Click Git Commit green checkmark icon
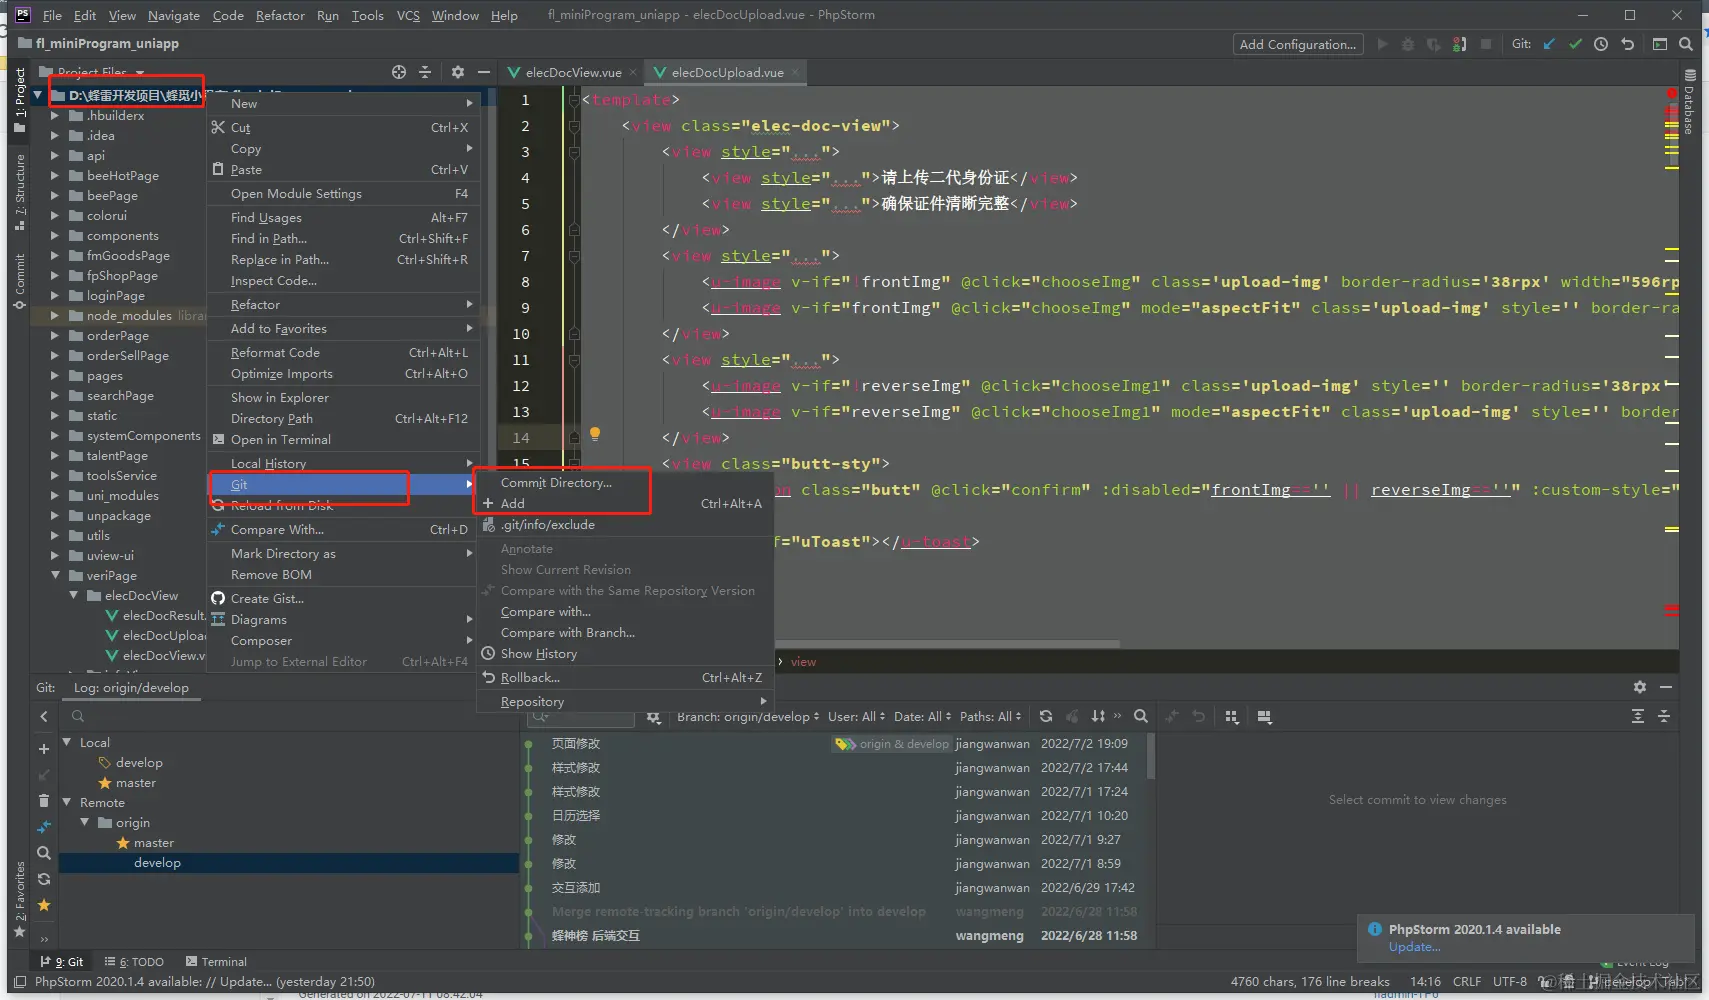Image resolution: width=1709 pixels, height=1000 pixels. pos(1575,44)
